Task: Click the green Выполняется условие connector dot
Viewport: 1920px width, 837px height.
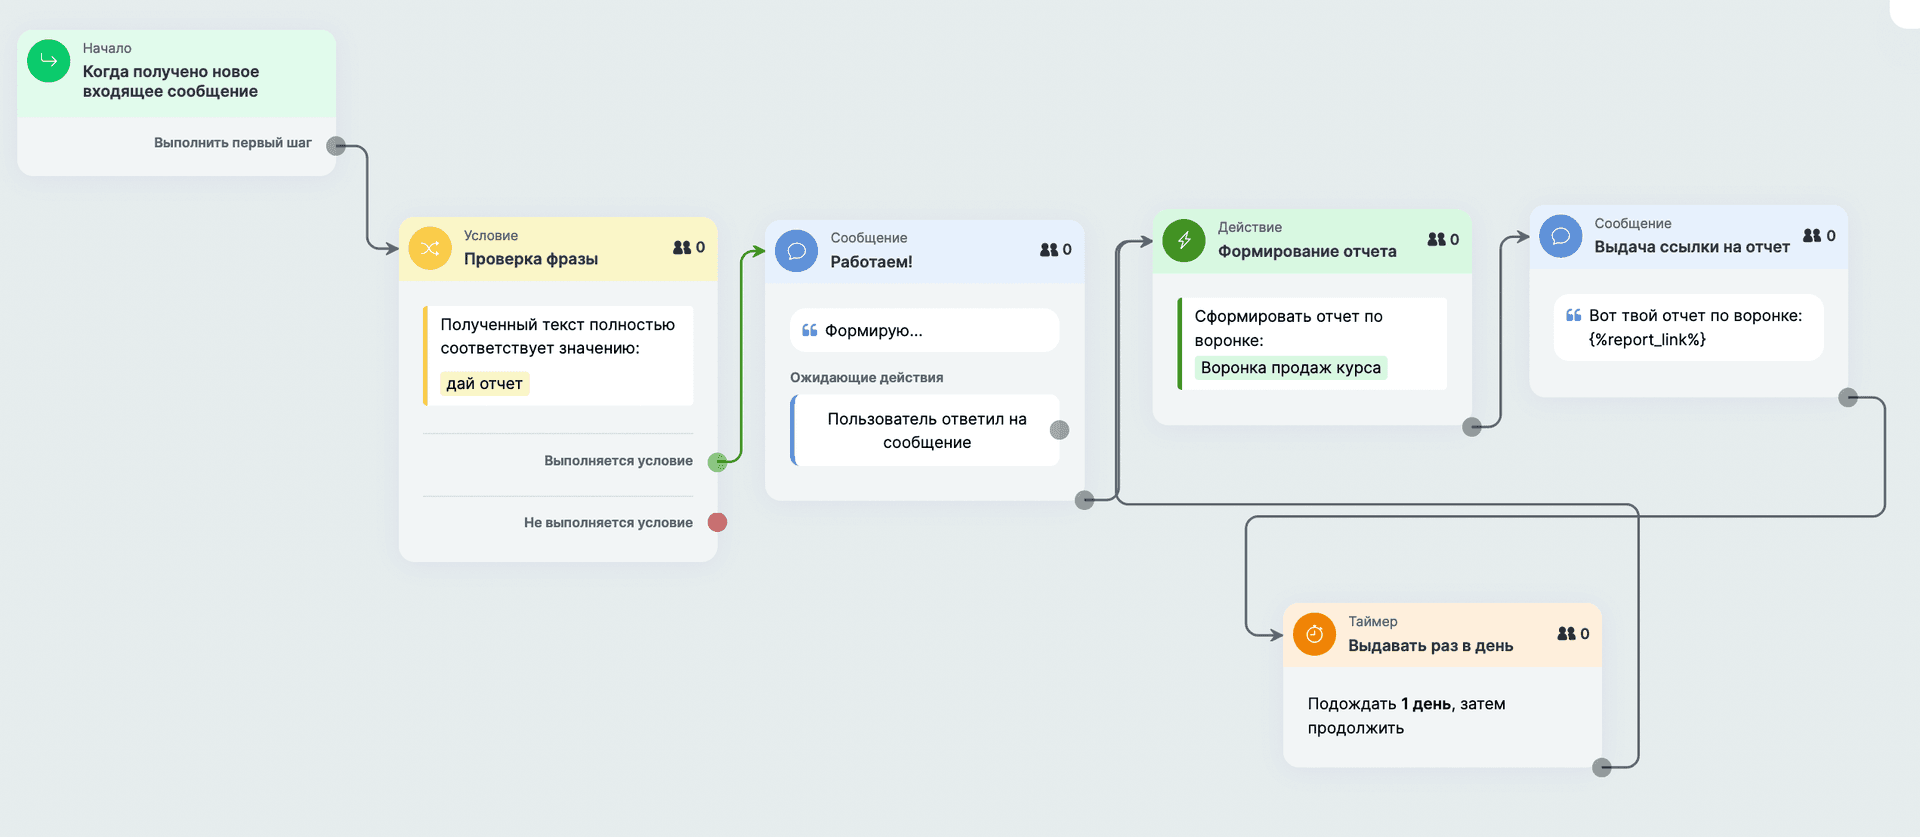Action: click(717, 462)
